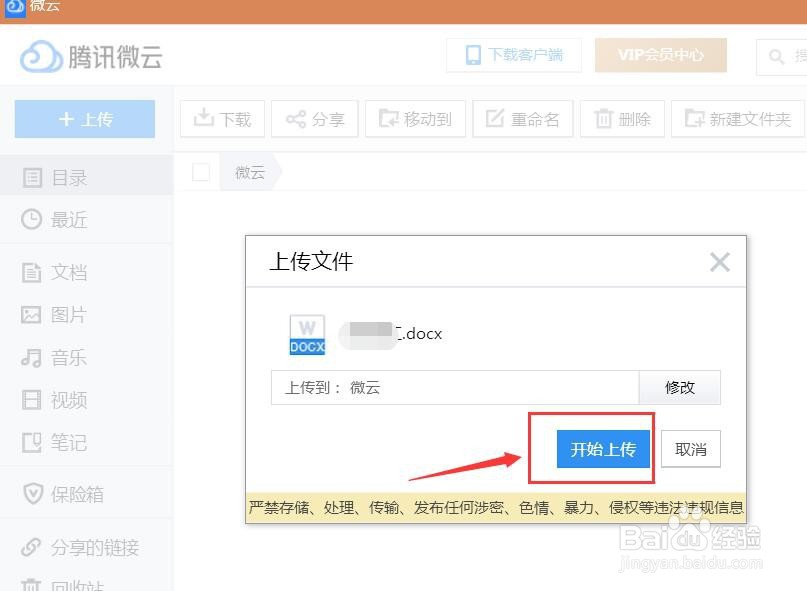Open 最近 recent in the sidebar
Viewport: 807px width, 591px height.
click(86, 220)
